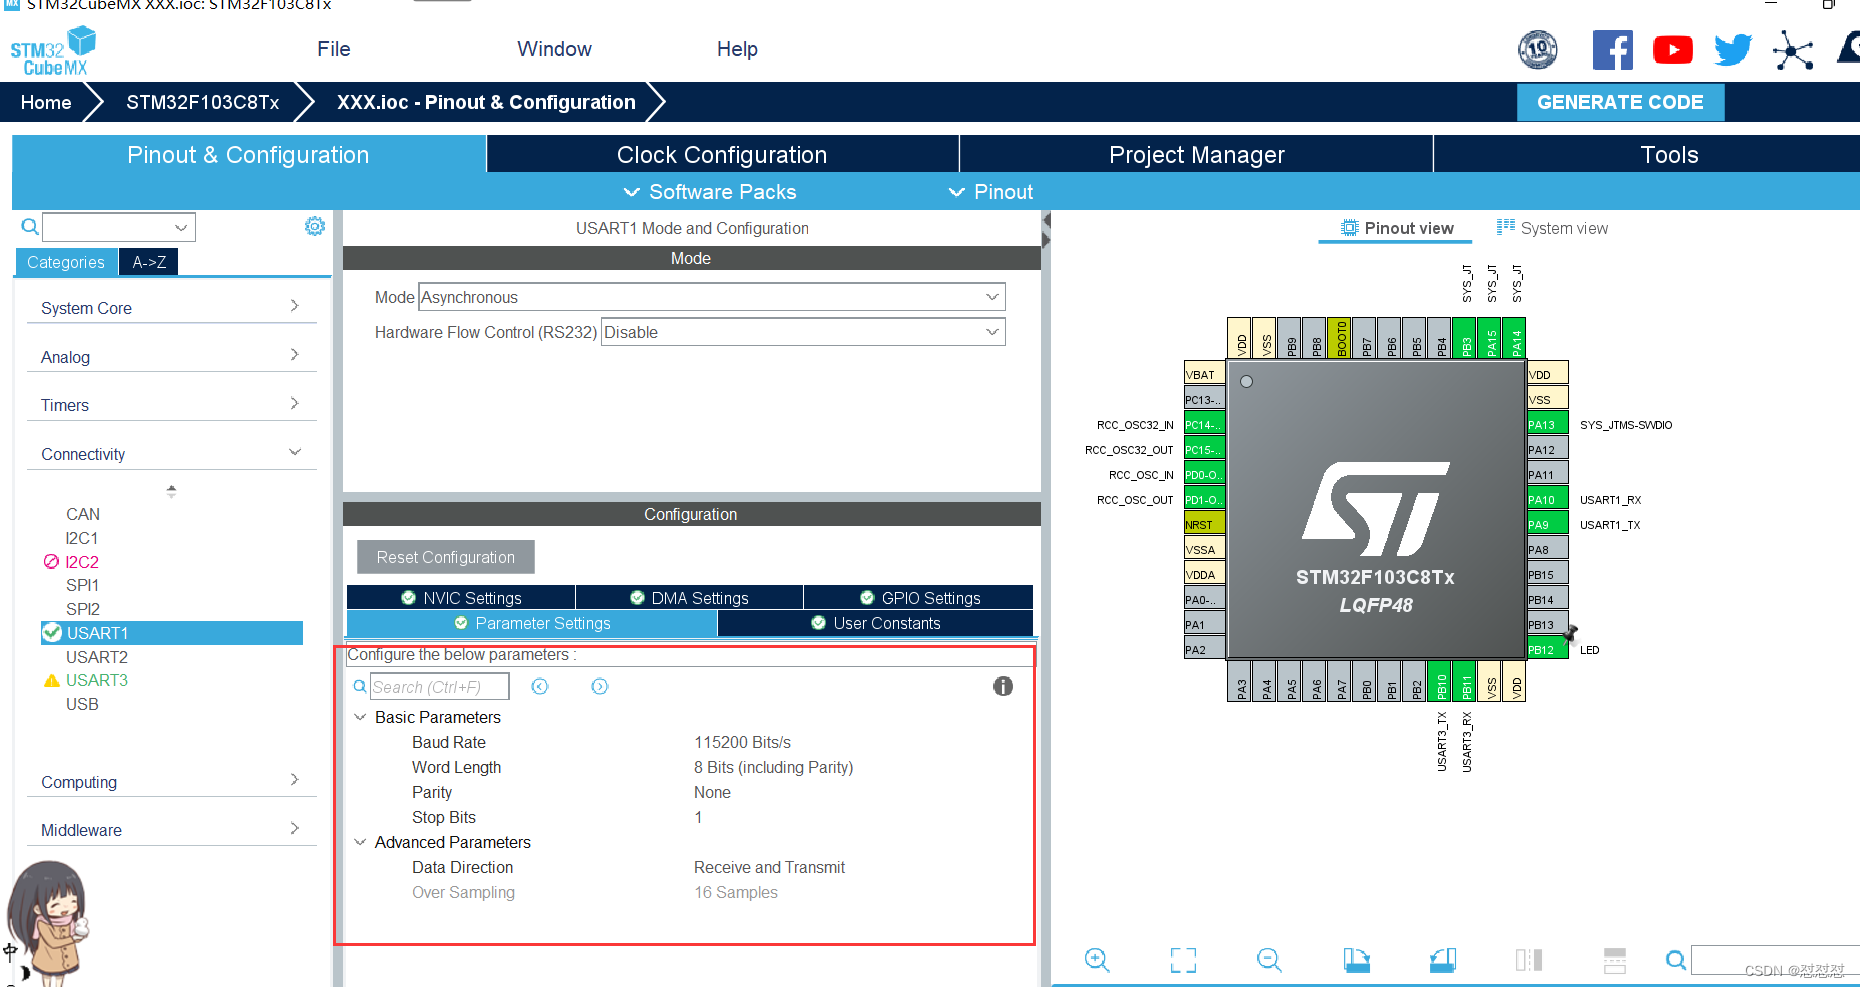
Task: Click the GENERATE CODE button
Action: point(1620,102)
